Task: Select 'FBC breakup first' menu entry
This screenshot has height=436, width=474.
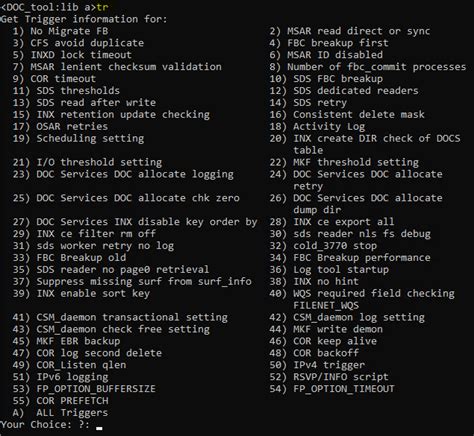Action: tap(338, 43)
